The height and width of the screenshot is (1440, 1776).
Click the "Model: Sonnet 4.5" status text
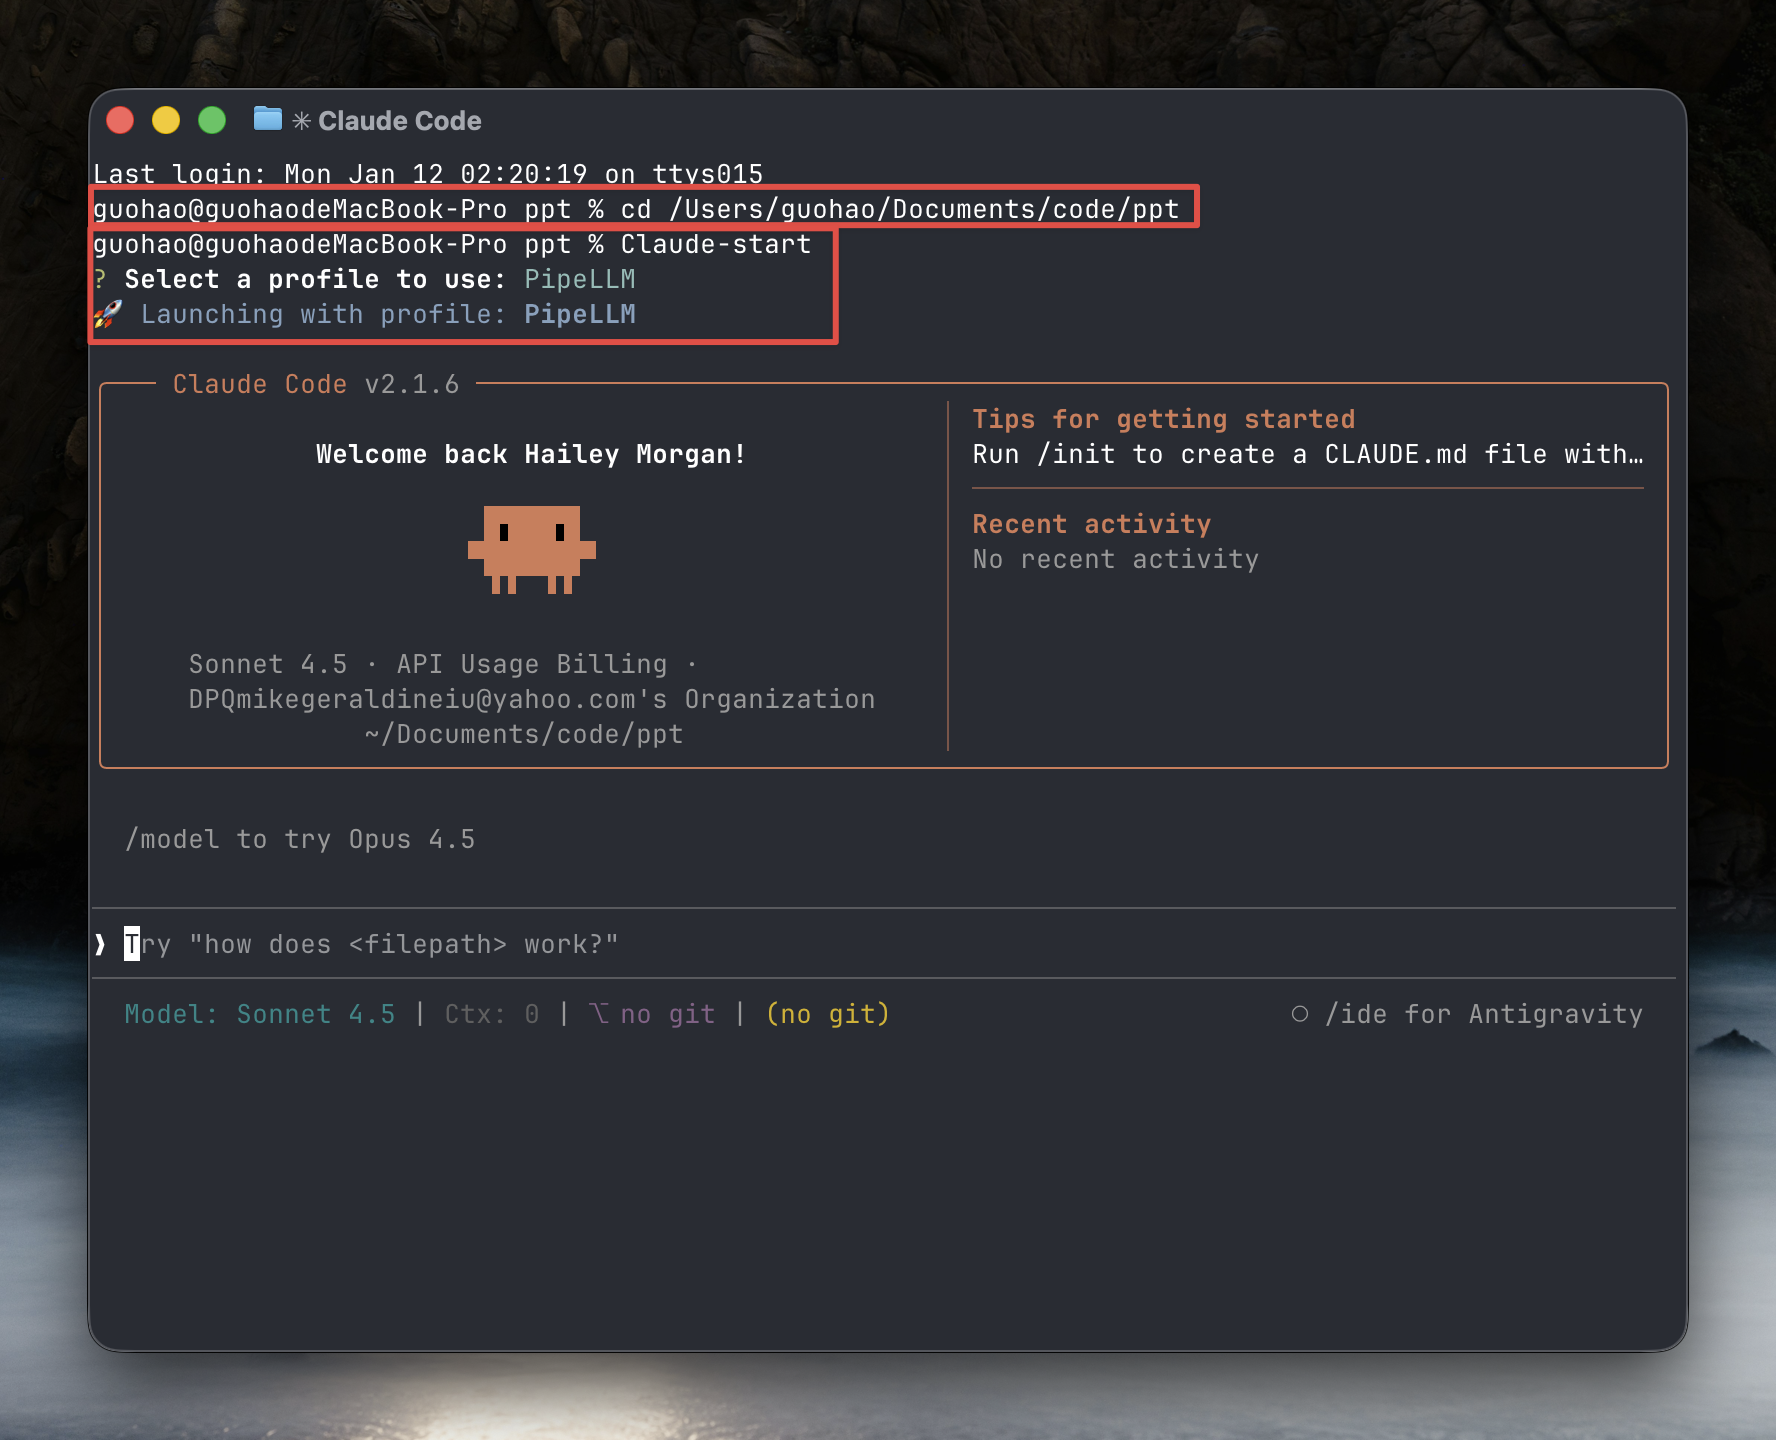260,1014
